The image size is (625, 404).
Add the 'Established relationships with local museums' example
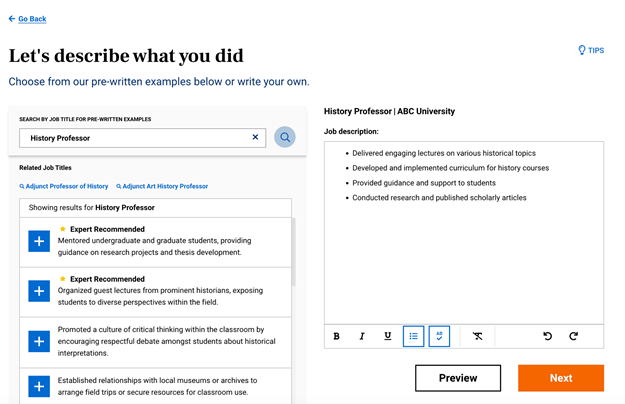coord(39,386)
